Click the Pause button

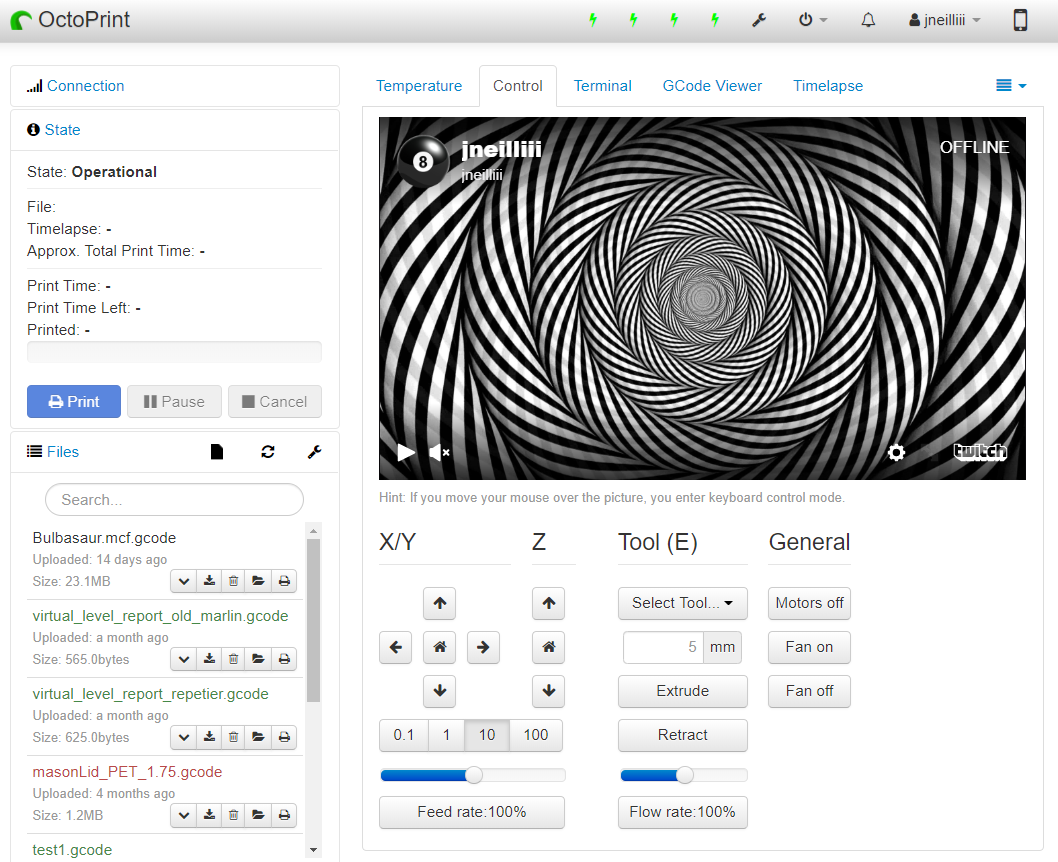point(174,401)
